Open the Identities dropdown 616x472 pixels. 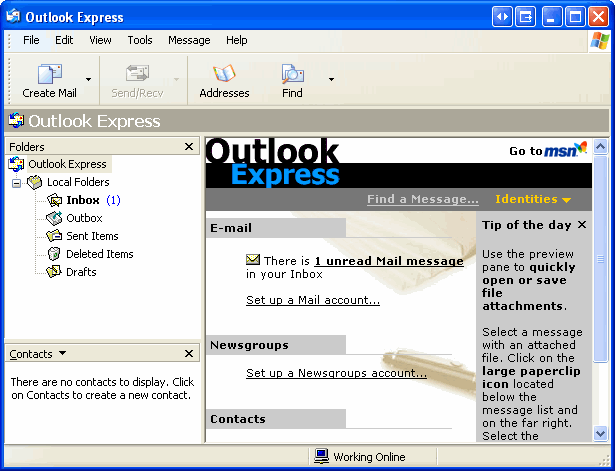coord(533,199)
